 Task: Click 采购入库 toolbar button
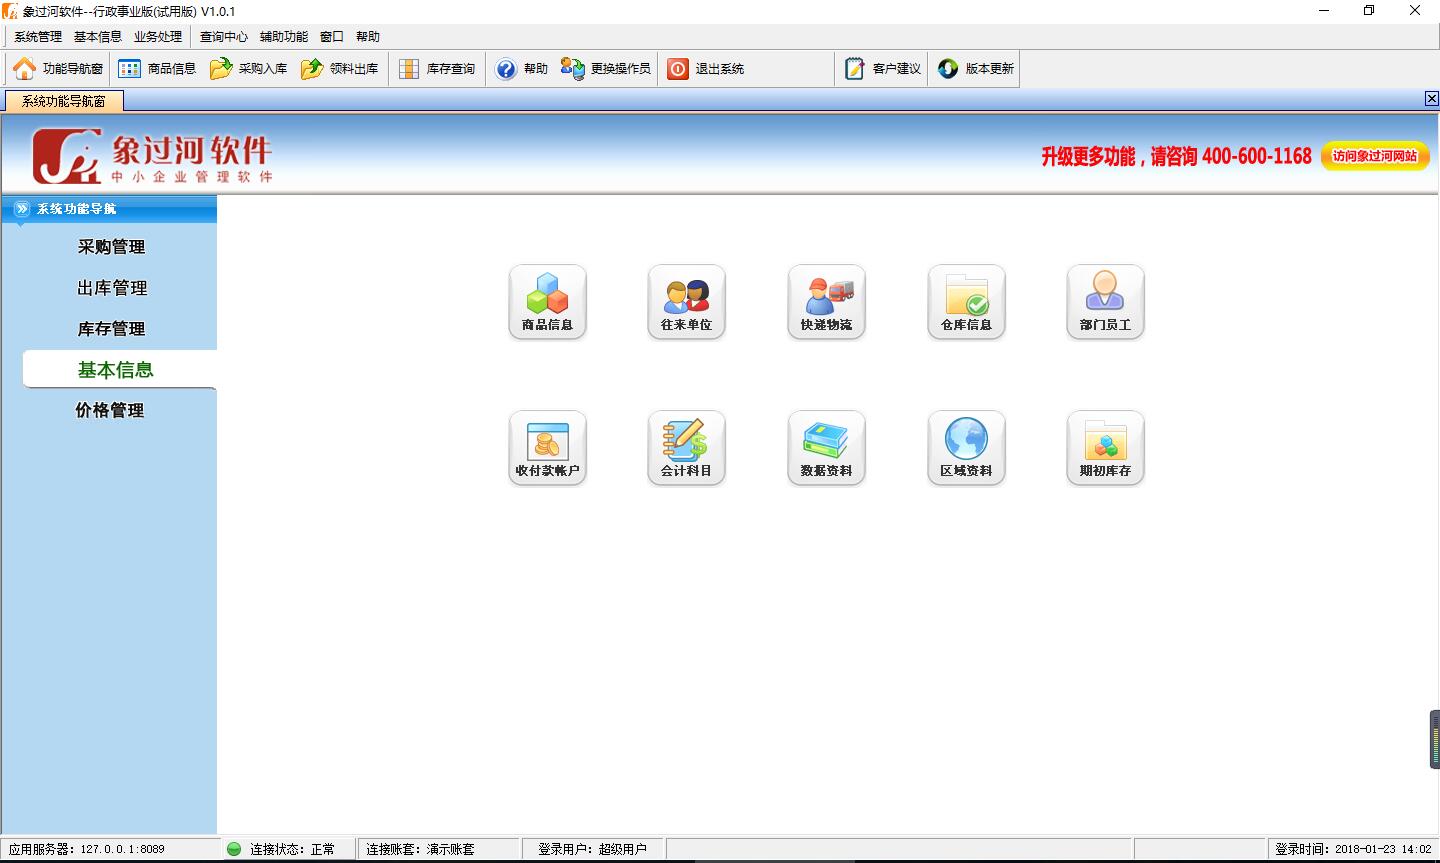click(248, 69)
